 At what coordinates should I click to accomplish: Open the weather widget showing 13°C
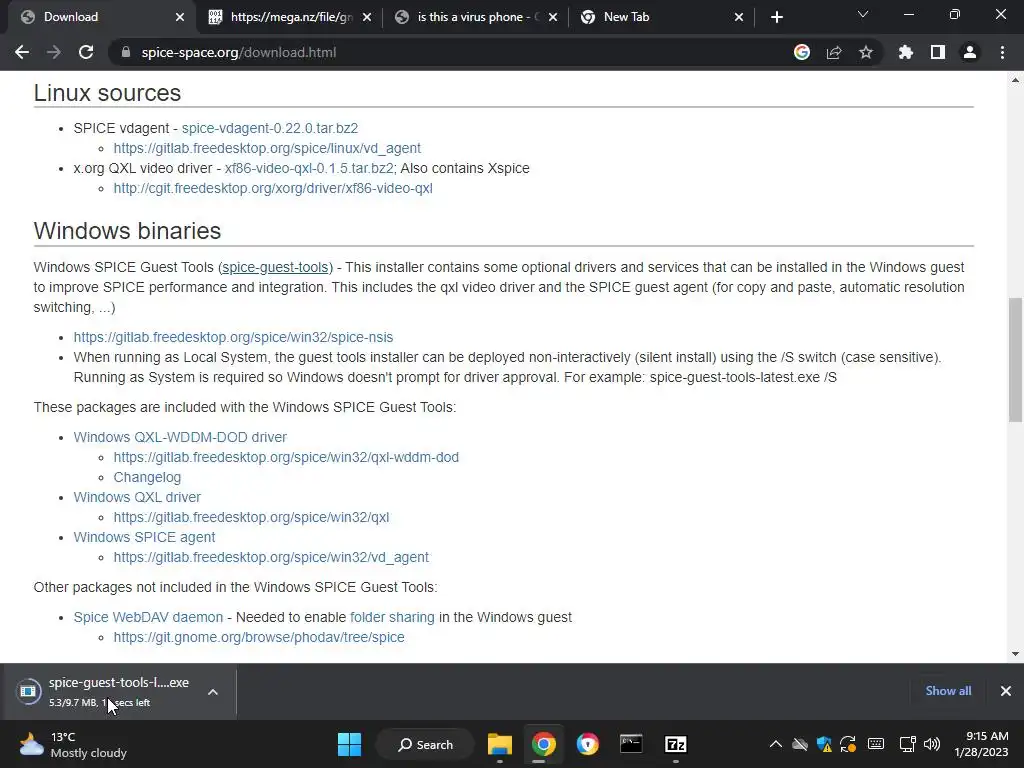coord(72,744)
